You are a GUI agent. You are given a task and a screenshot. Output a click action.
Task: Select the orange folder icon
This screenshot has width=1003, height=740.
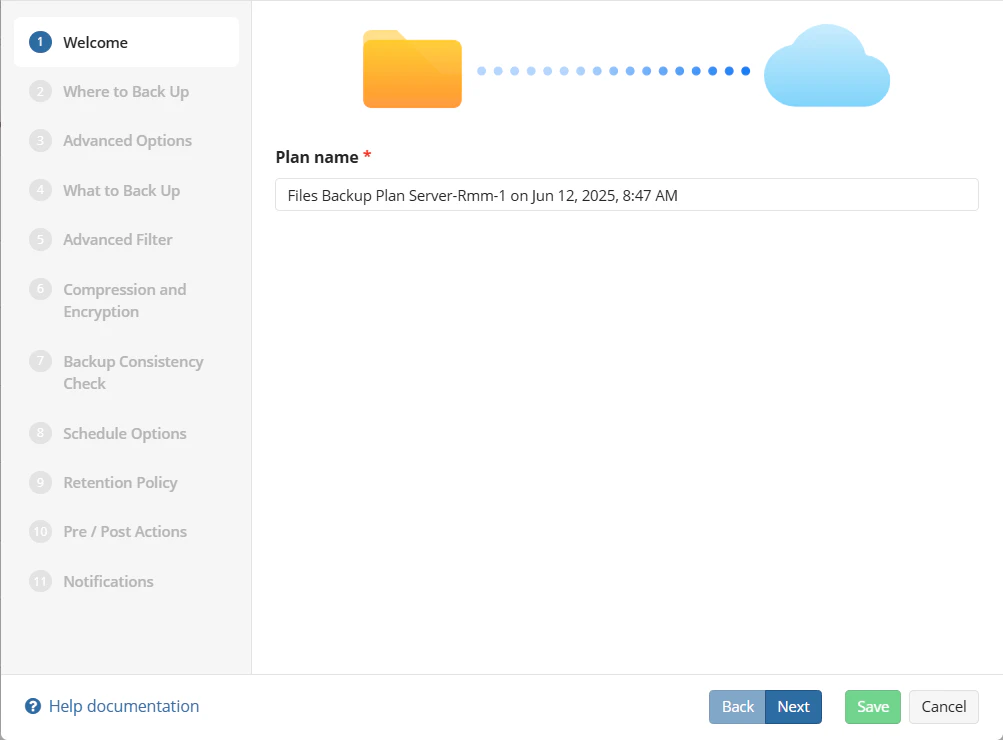[x=411, y=68]
